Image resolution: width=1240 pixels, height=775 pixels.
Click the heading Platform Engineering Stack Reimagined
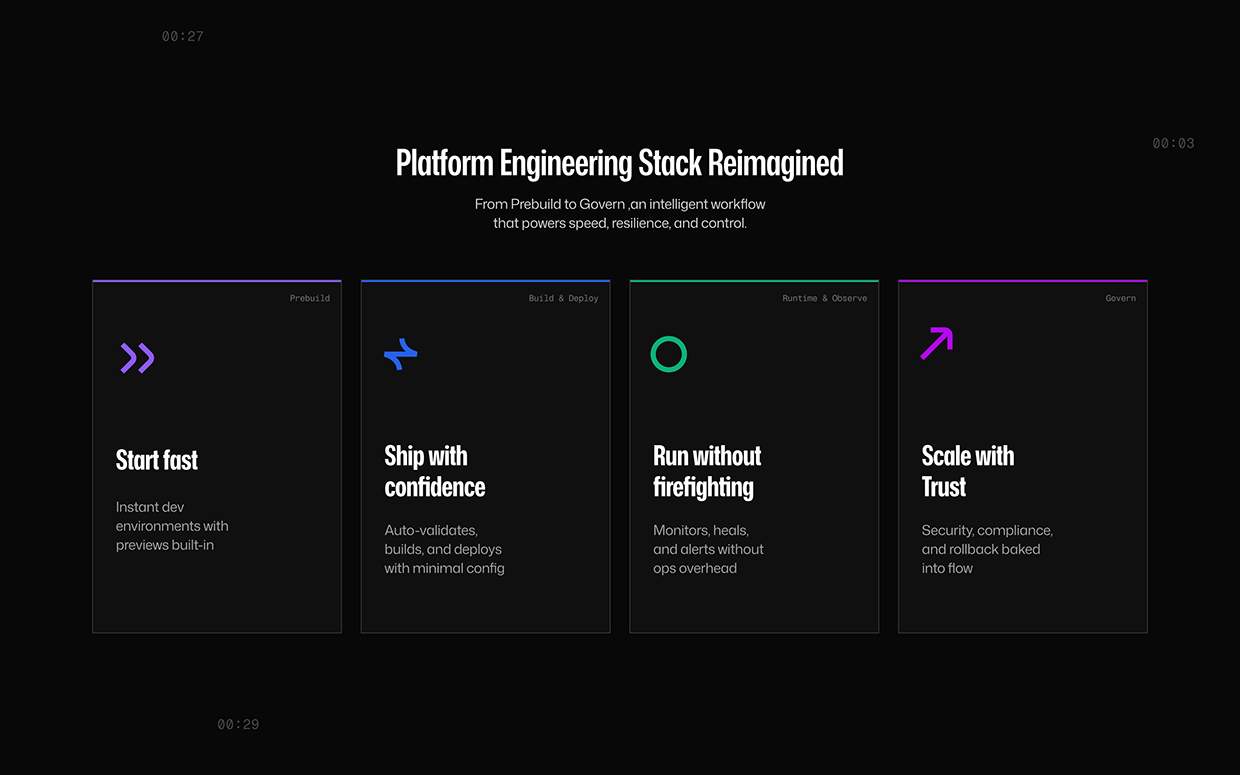point(619,162)
